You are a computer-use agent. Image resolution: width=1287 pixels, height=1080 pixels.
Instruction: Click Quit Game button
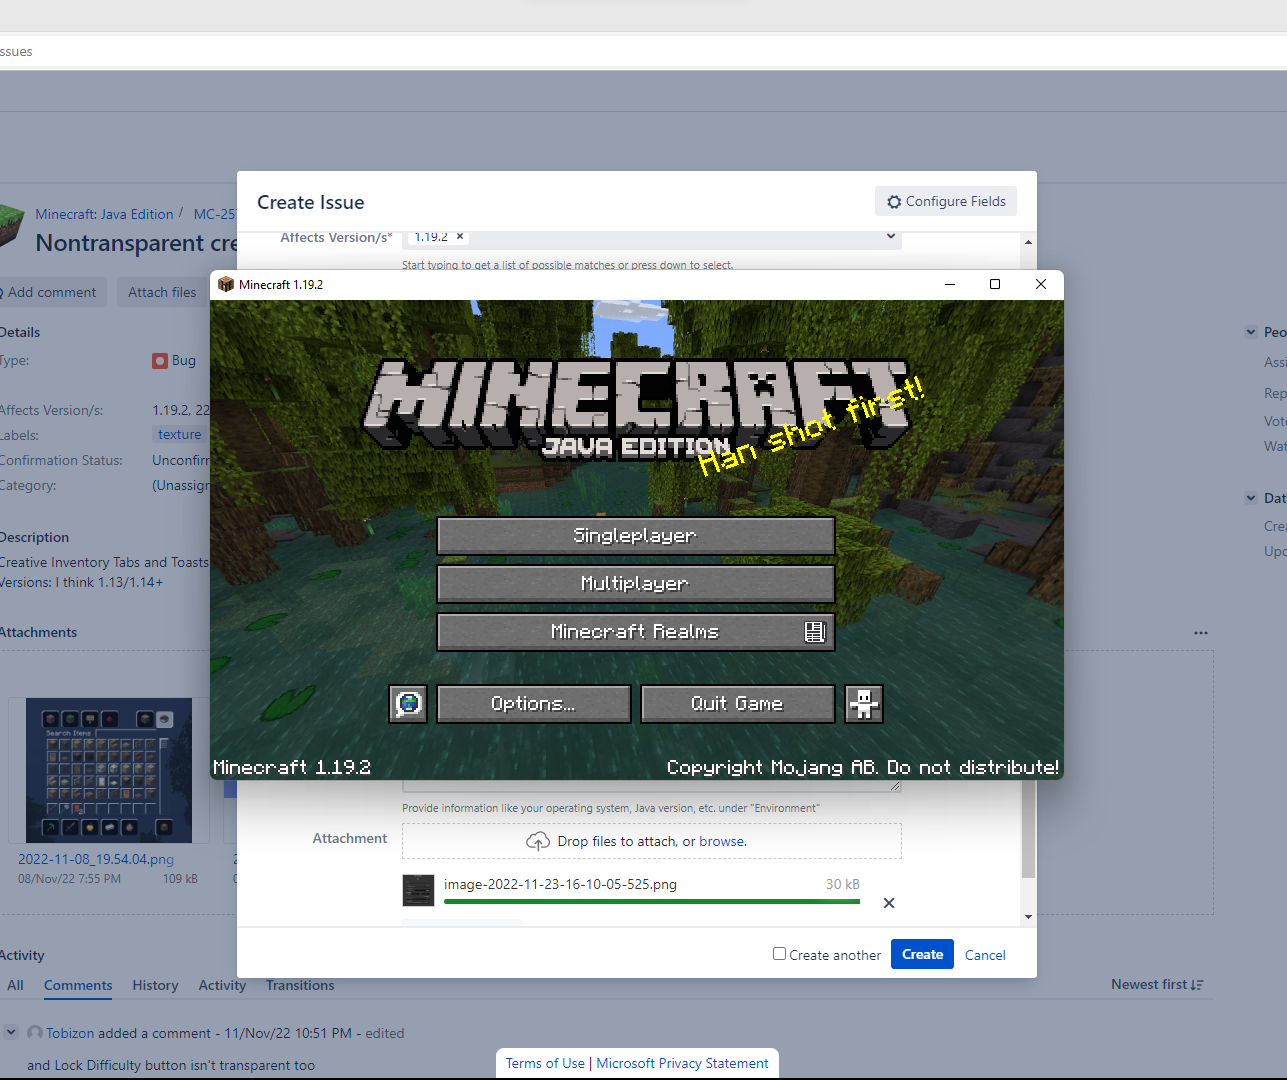click(738, 704)
